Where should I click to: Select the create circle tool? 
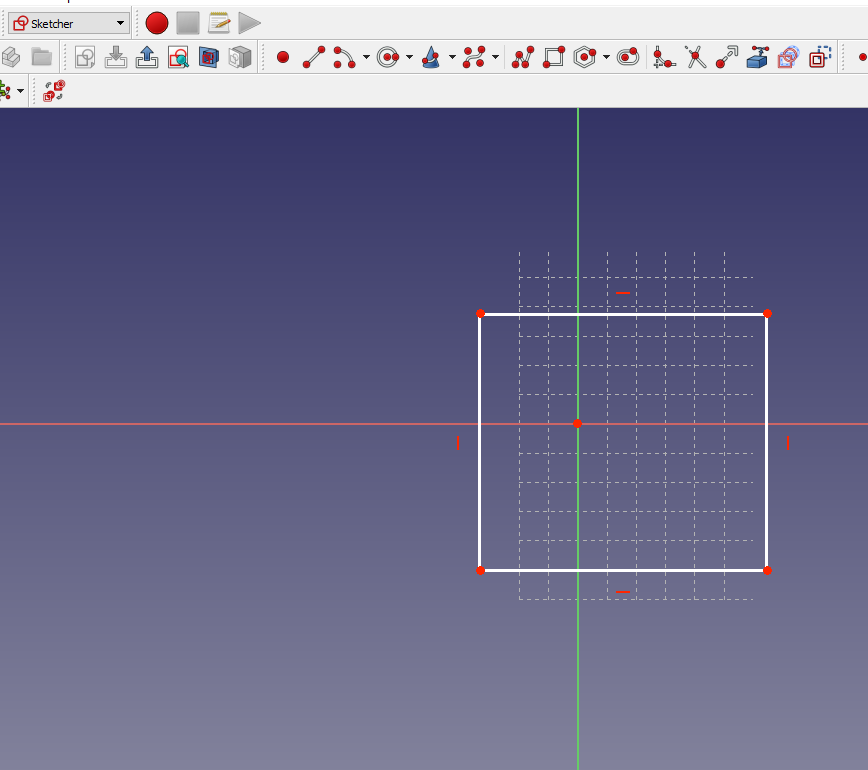(388, 57)
